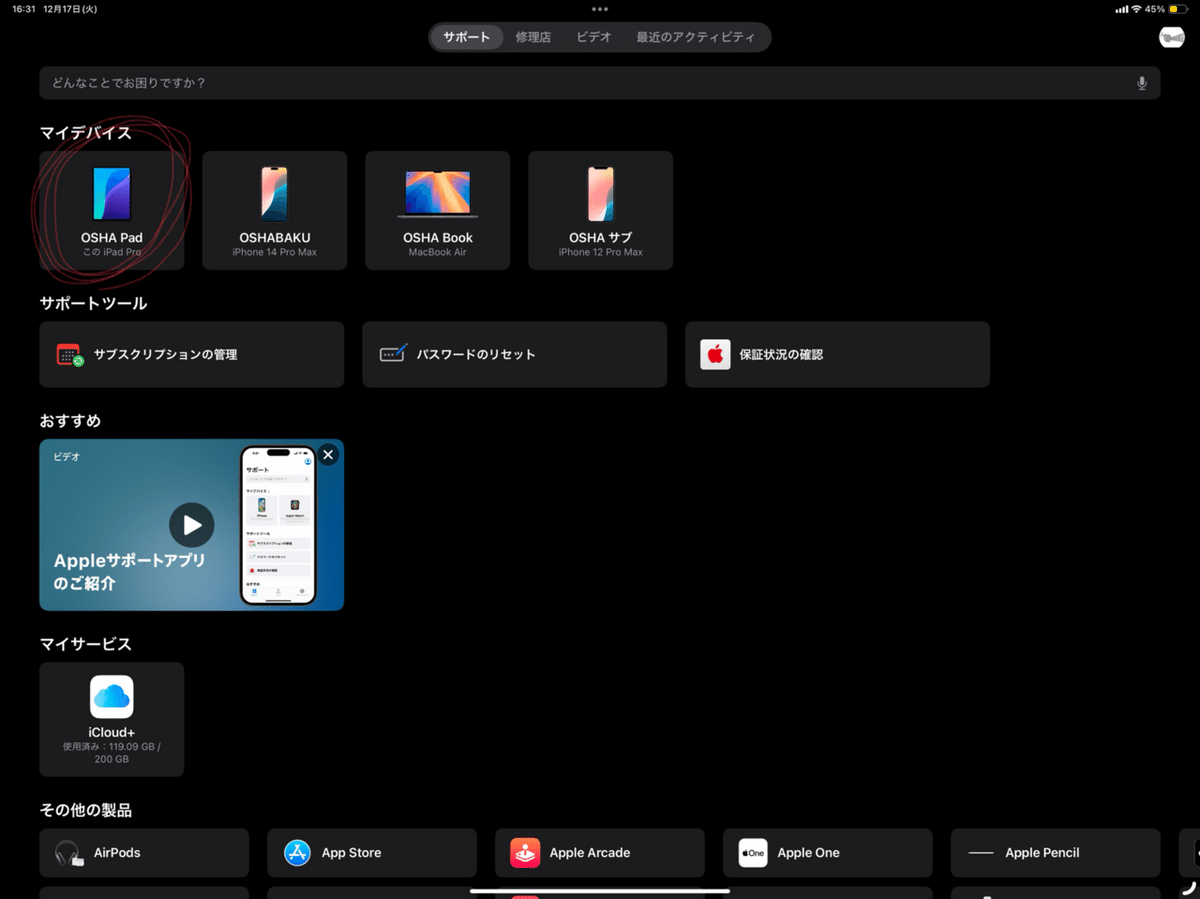Open 保証状況の確認
The width and height of the screenshot is (1200, 899).
pos(838,354)
